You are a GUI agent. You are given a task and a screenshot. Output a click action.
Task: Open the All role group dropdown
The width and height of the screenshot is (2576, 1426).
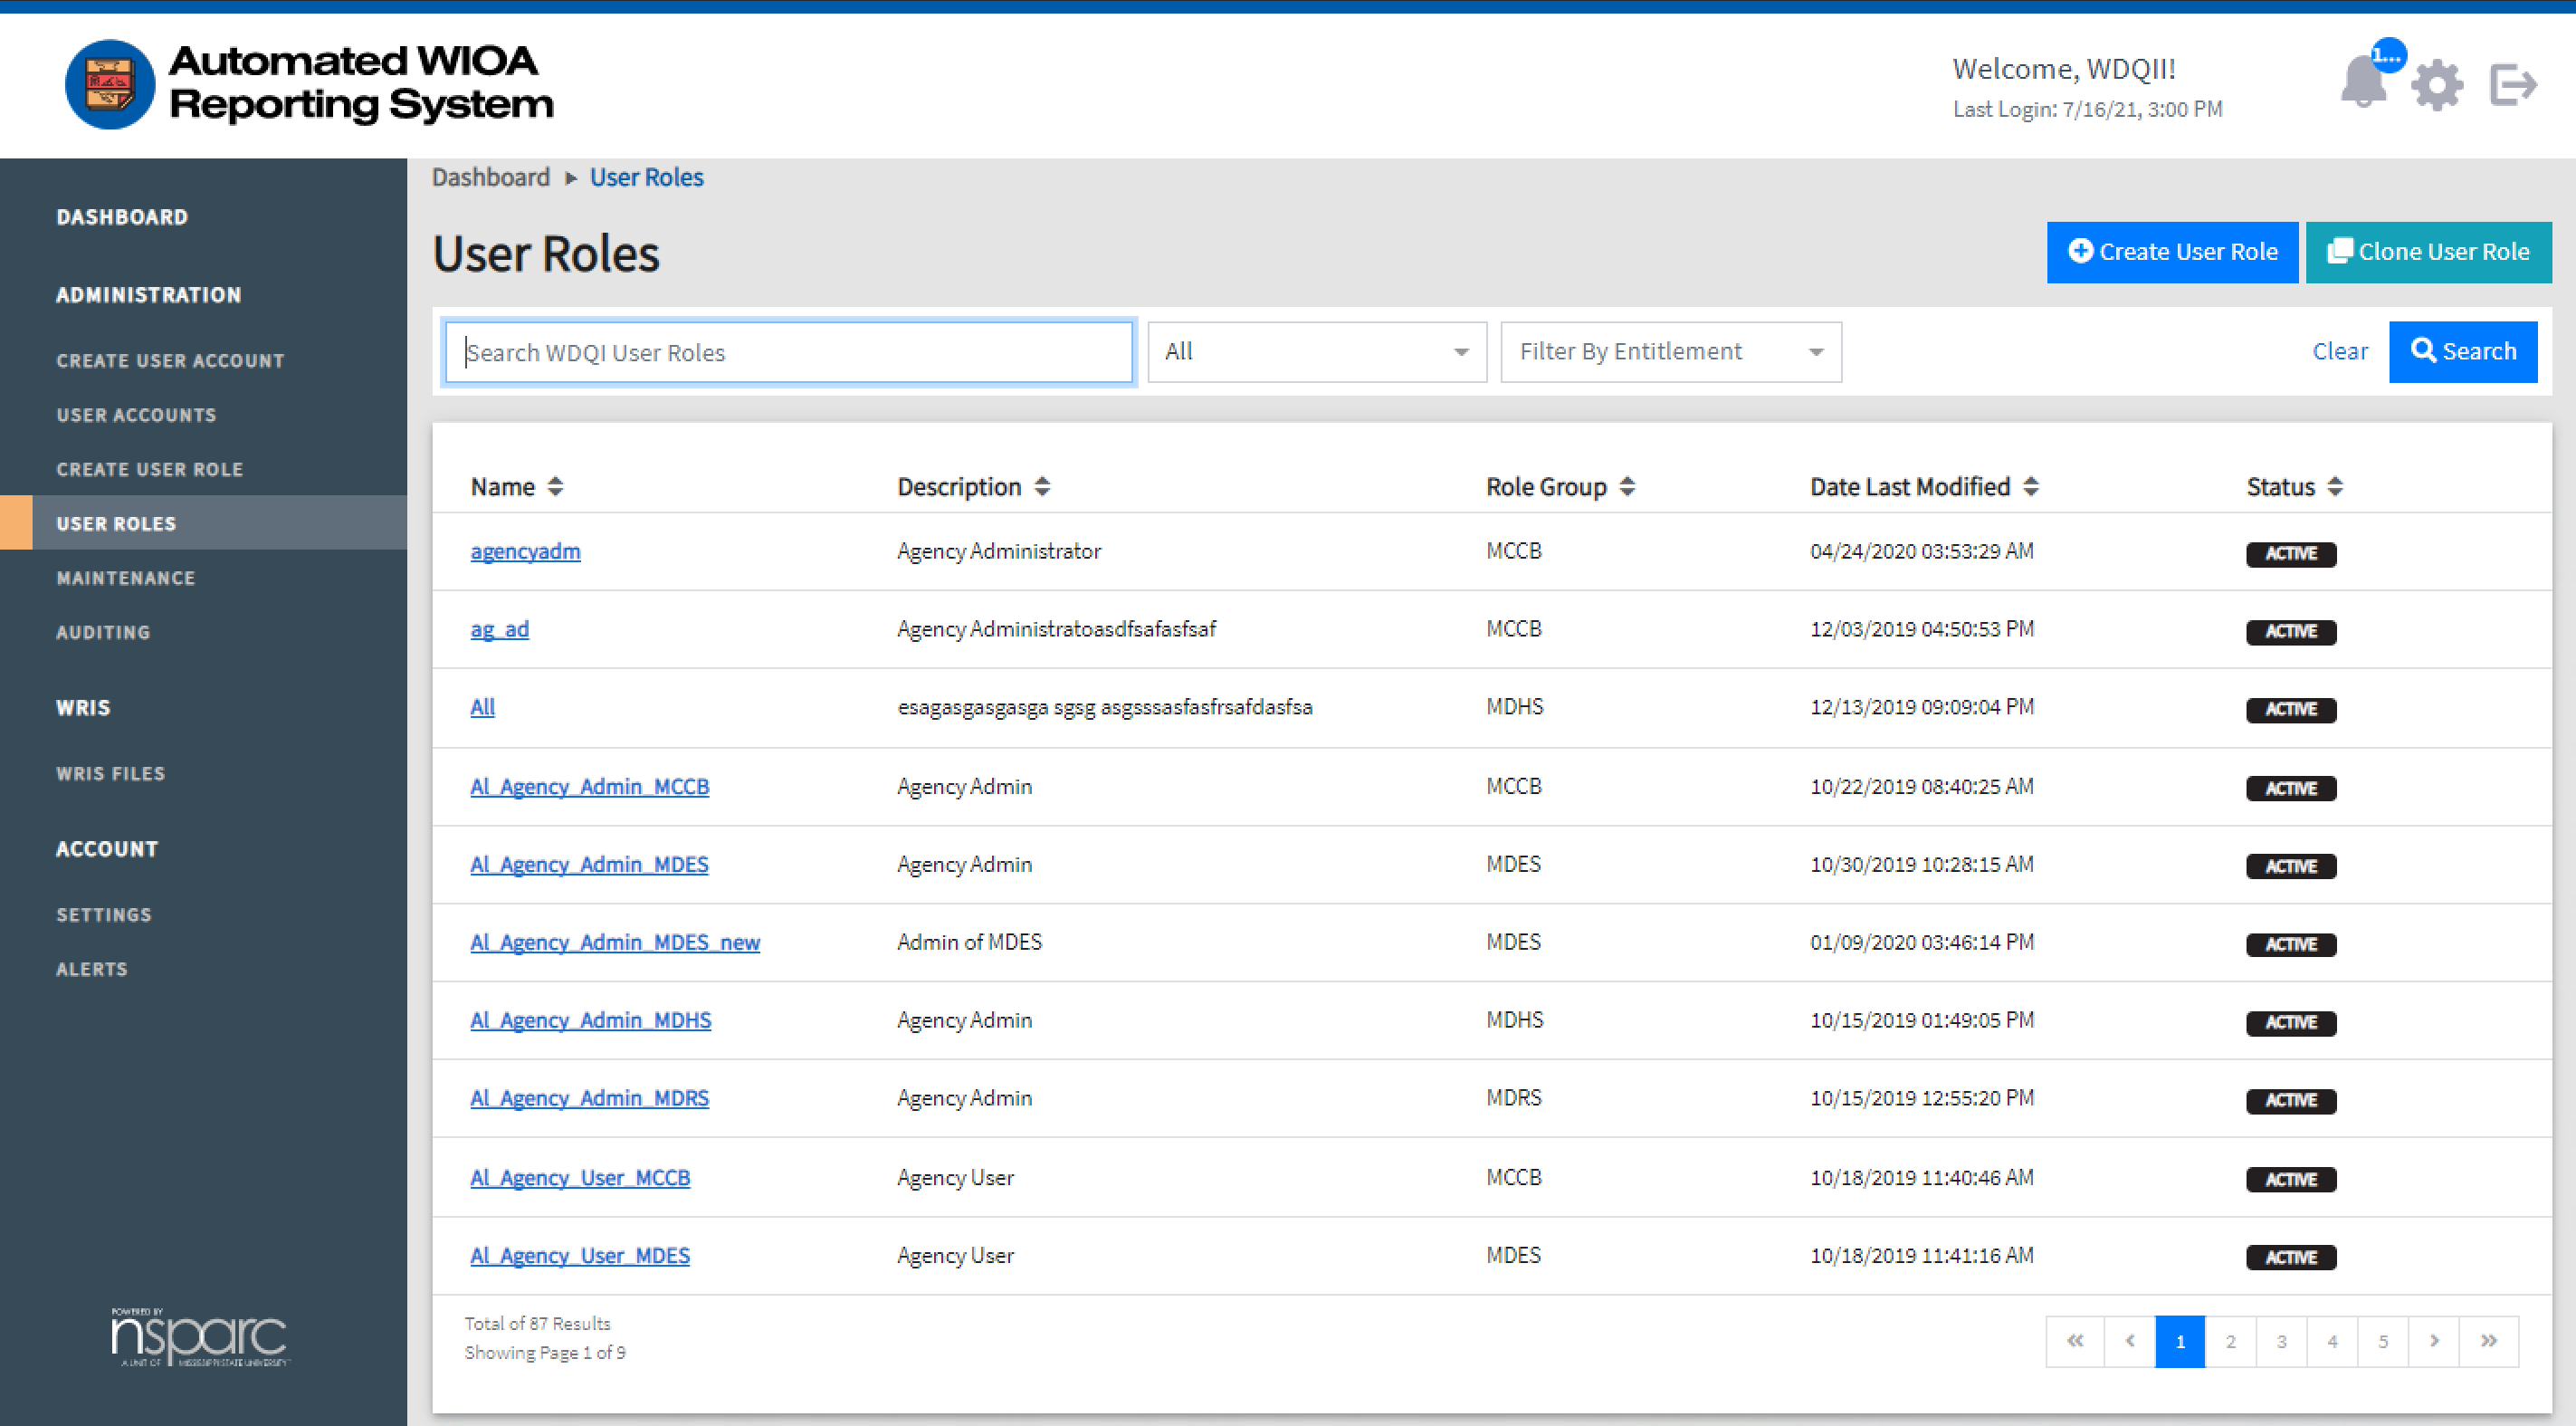coord(1316,352)
